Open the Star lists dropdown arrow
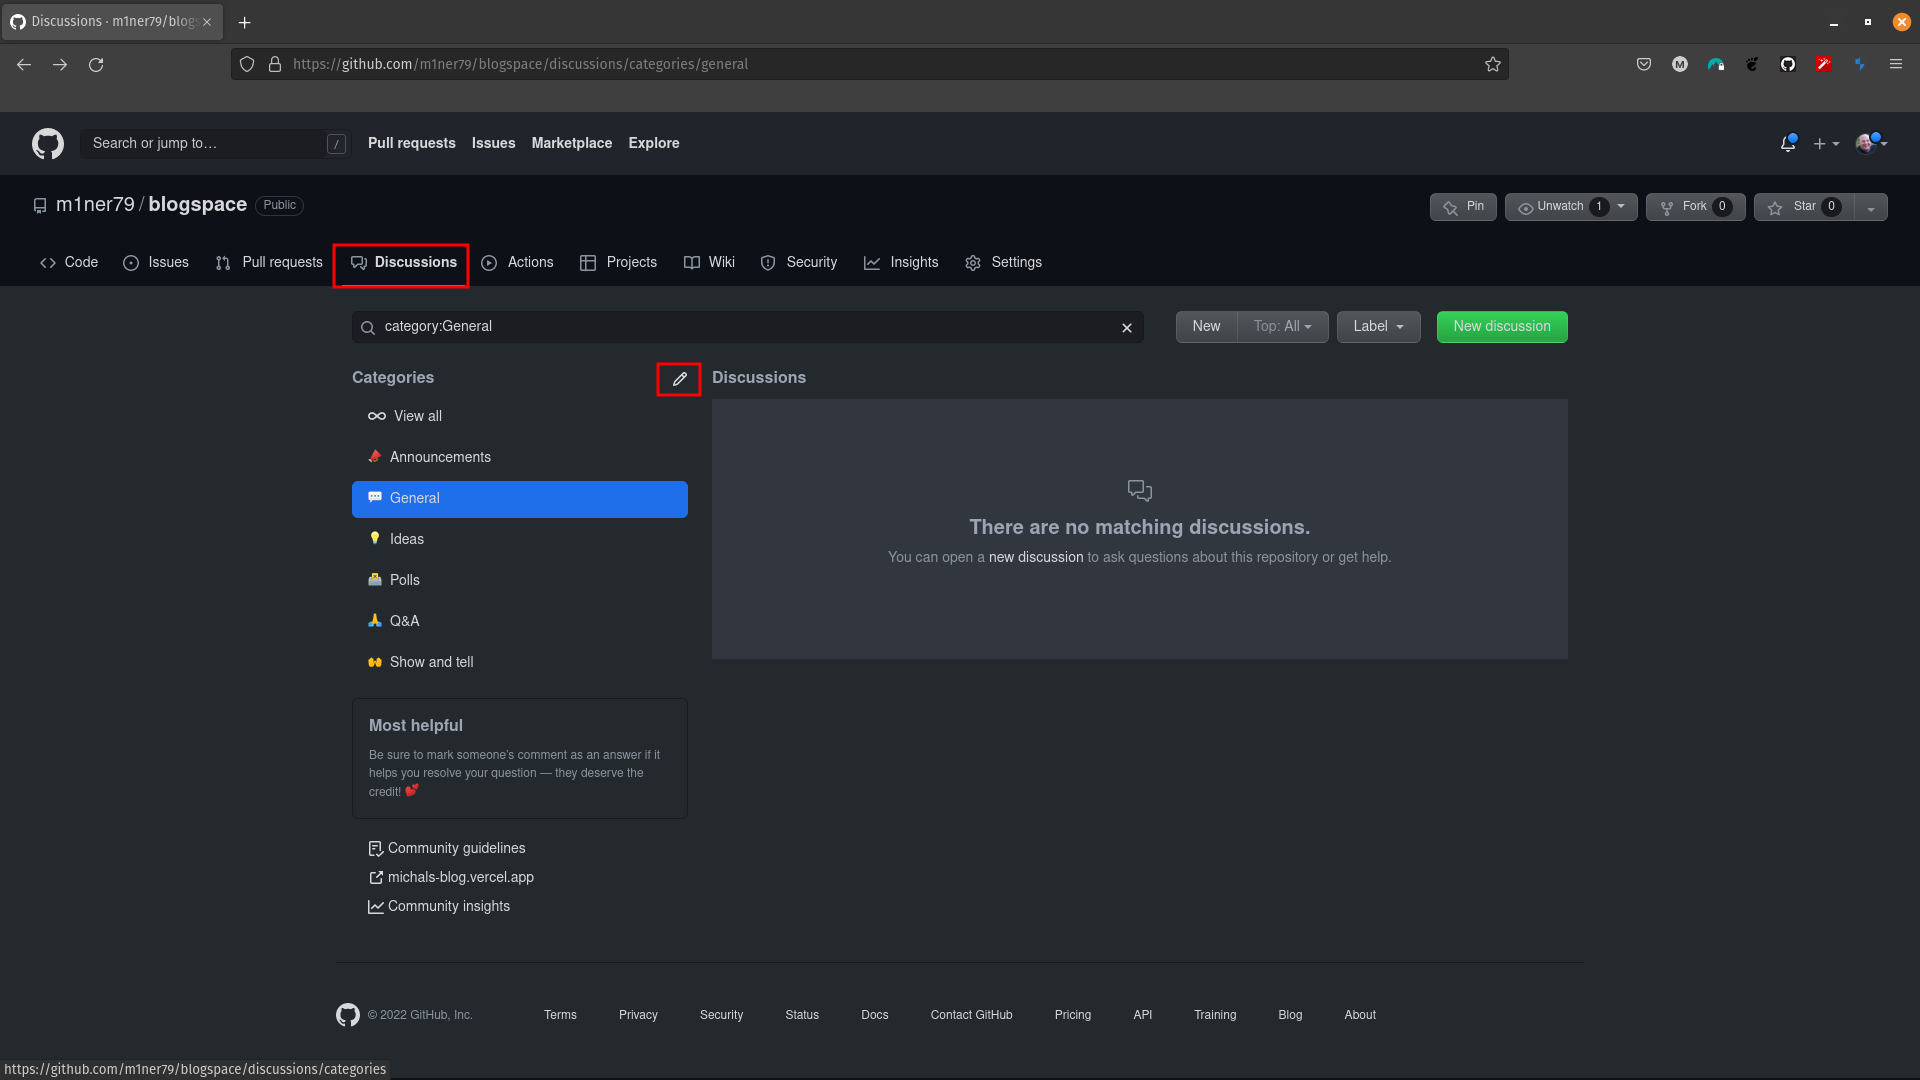Screen dimensions: 1920x1080 [1871, 208]
